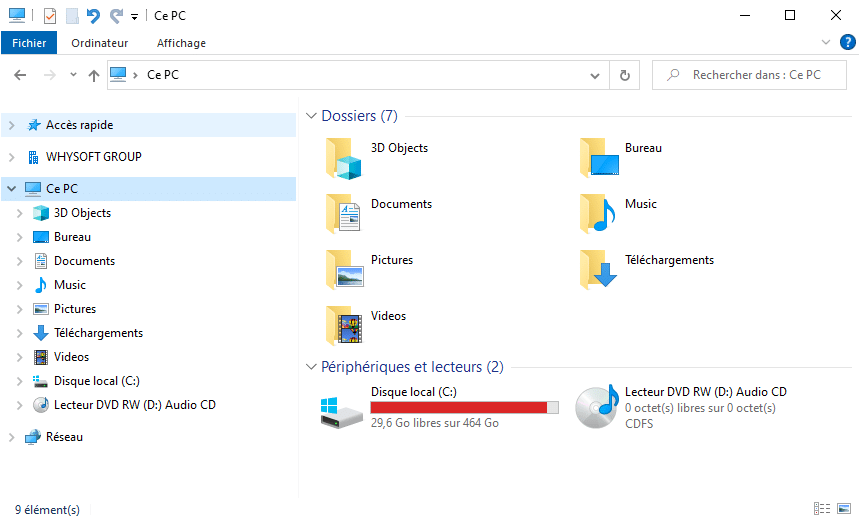The width and height of the screenshot is (860, 522).
Task: Open the blue Help question mark icon
Action: click(847, 42)
